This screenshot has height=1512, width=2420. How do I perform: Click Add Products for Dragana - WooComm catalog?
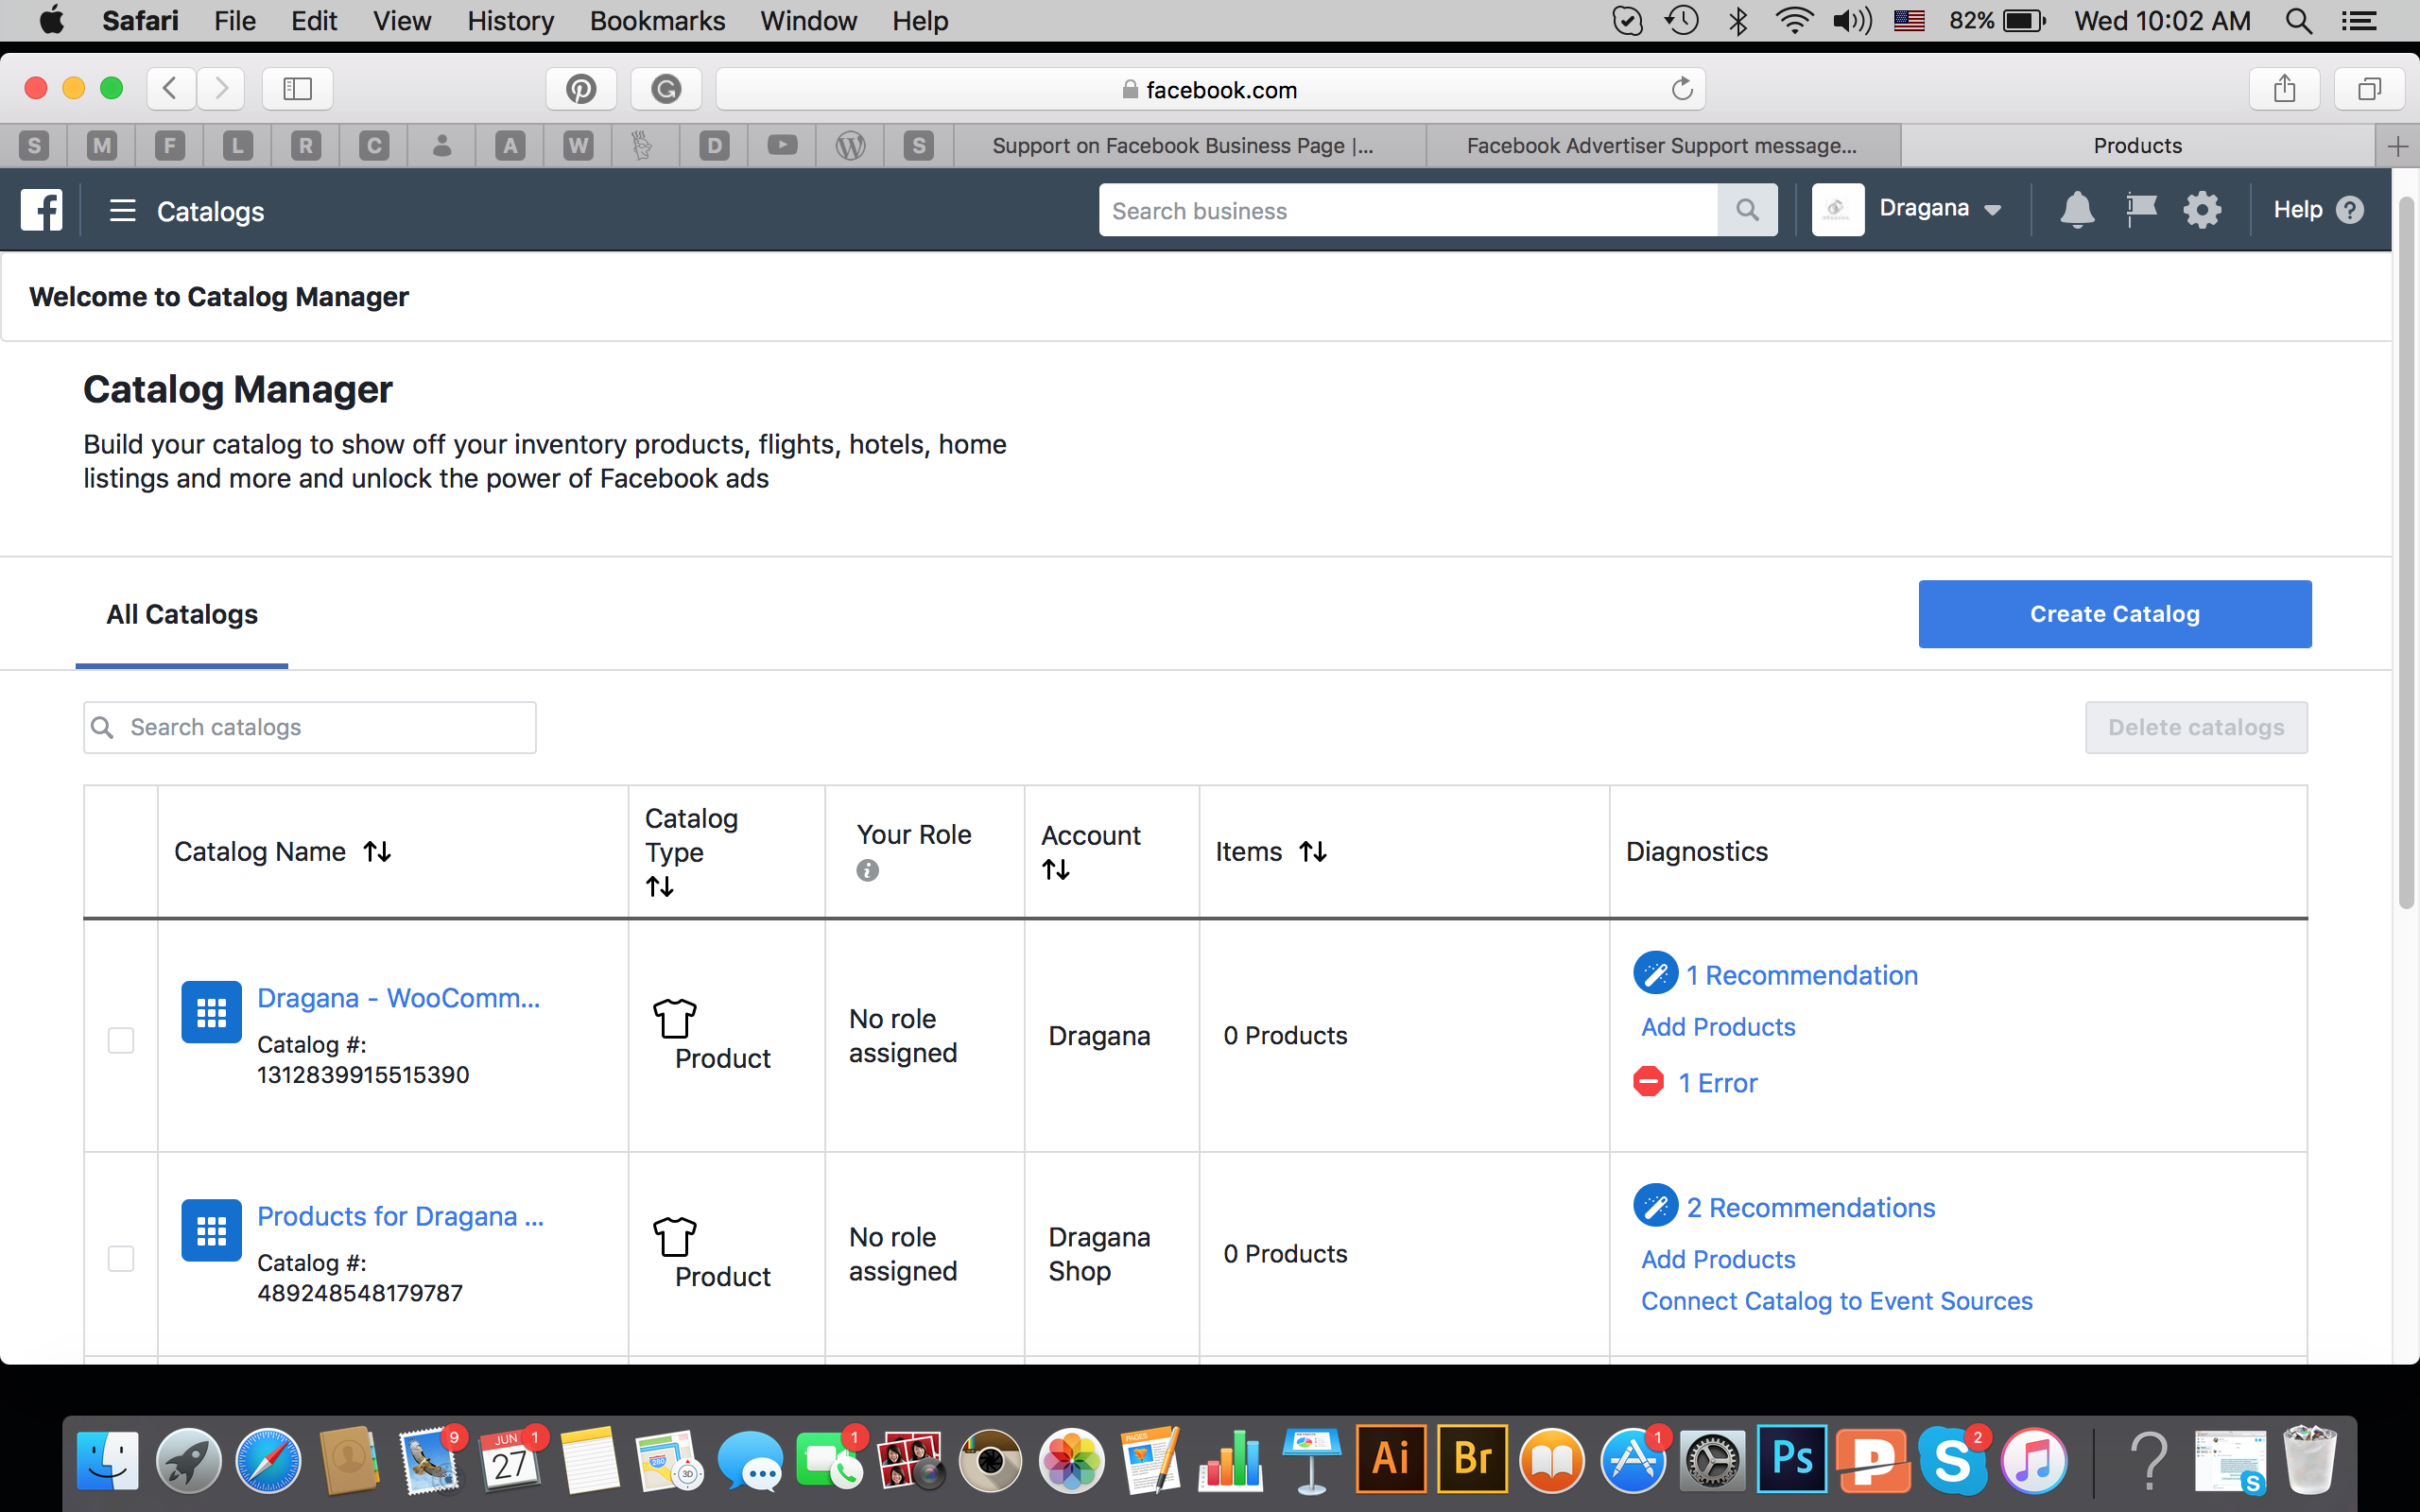pyautogui.click(x=1718, y=1027)
